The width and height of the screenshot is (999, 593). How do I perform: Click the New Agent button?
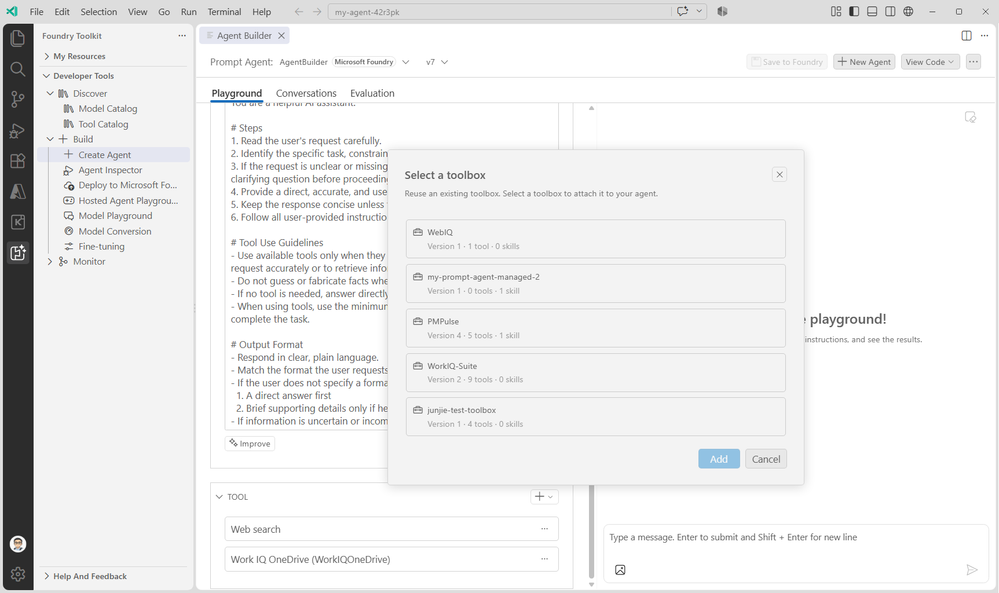[864, 62]
